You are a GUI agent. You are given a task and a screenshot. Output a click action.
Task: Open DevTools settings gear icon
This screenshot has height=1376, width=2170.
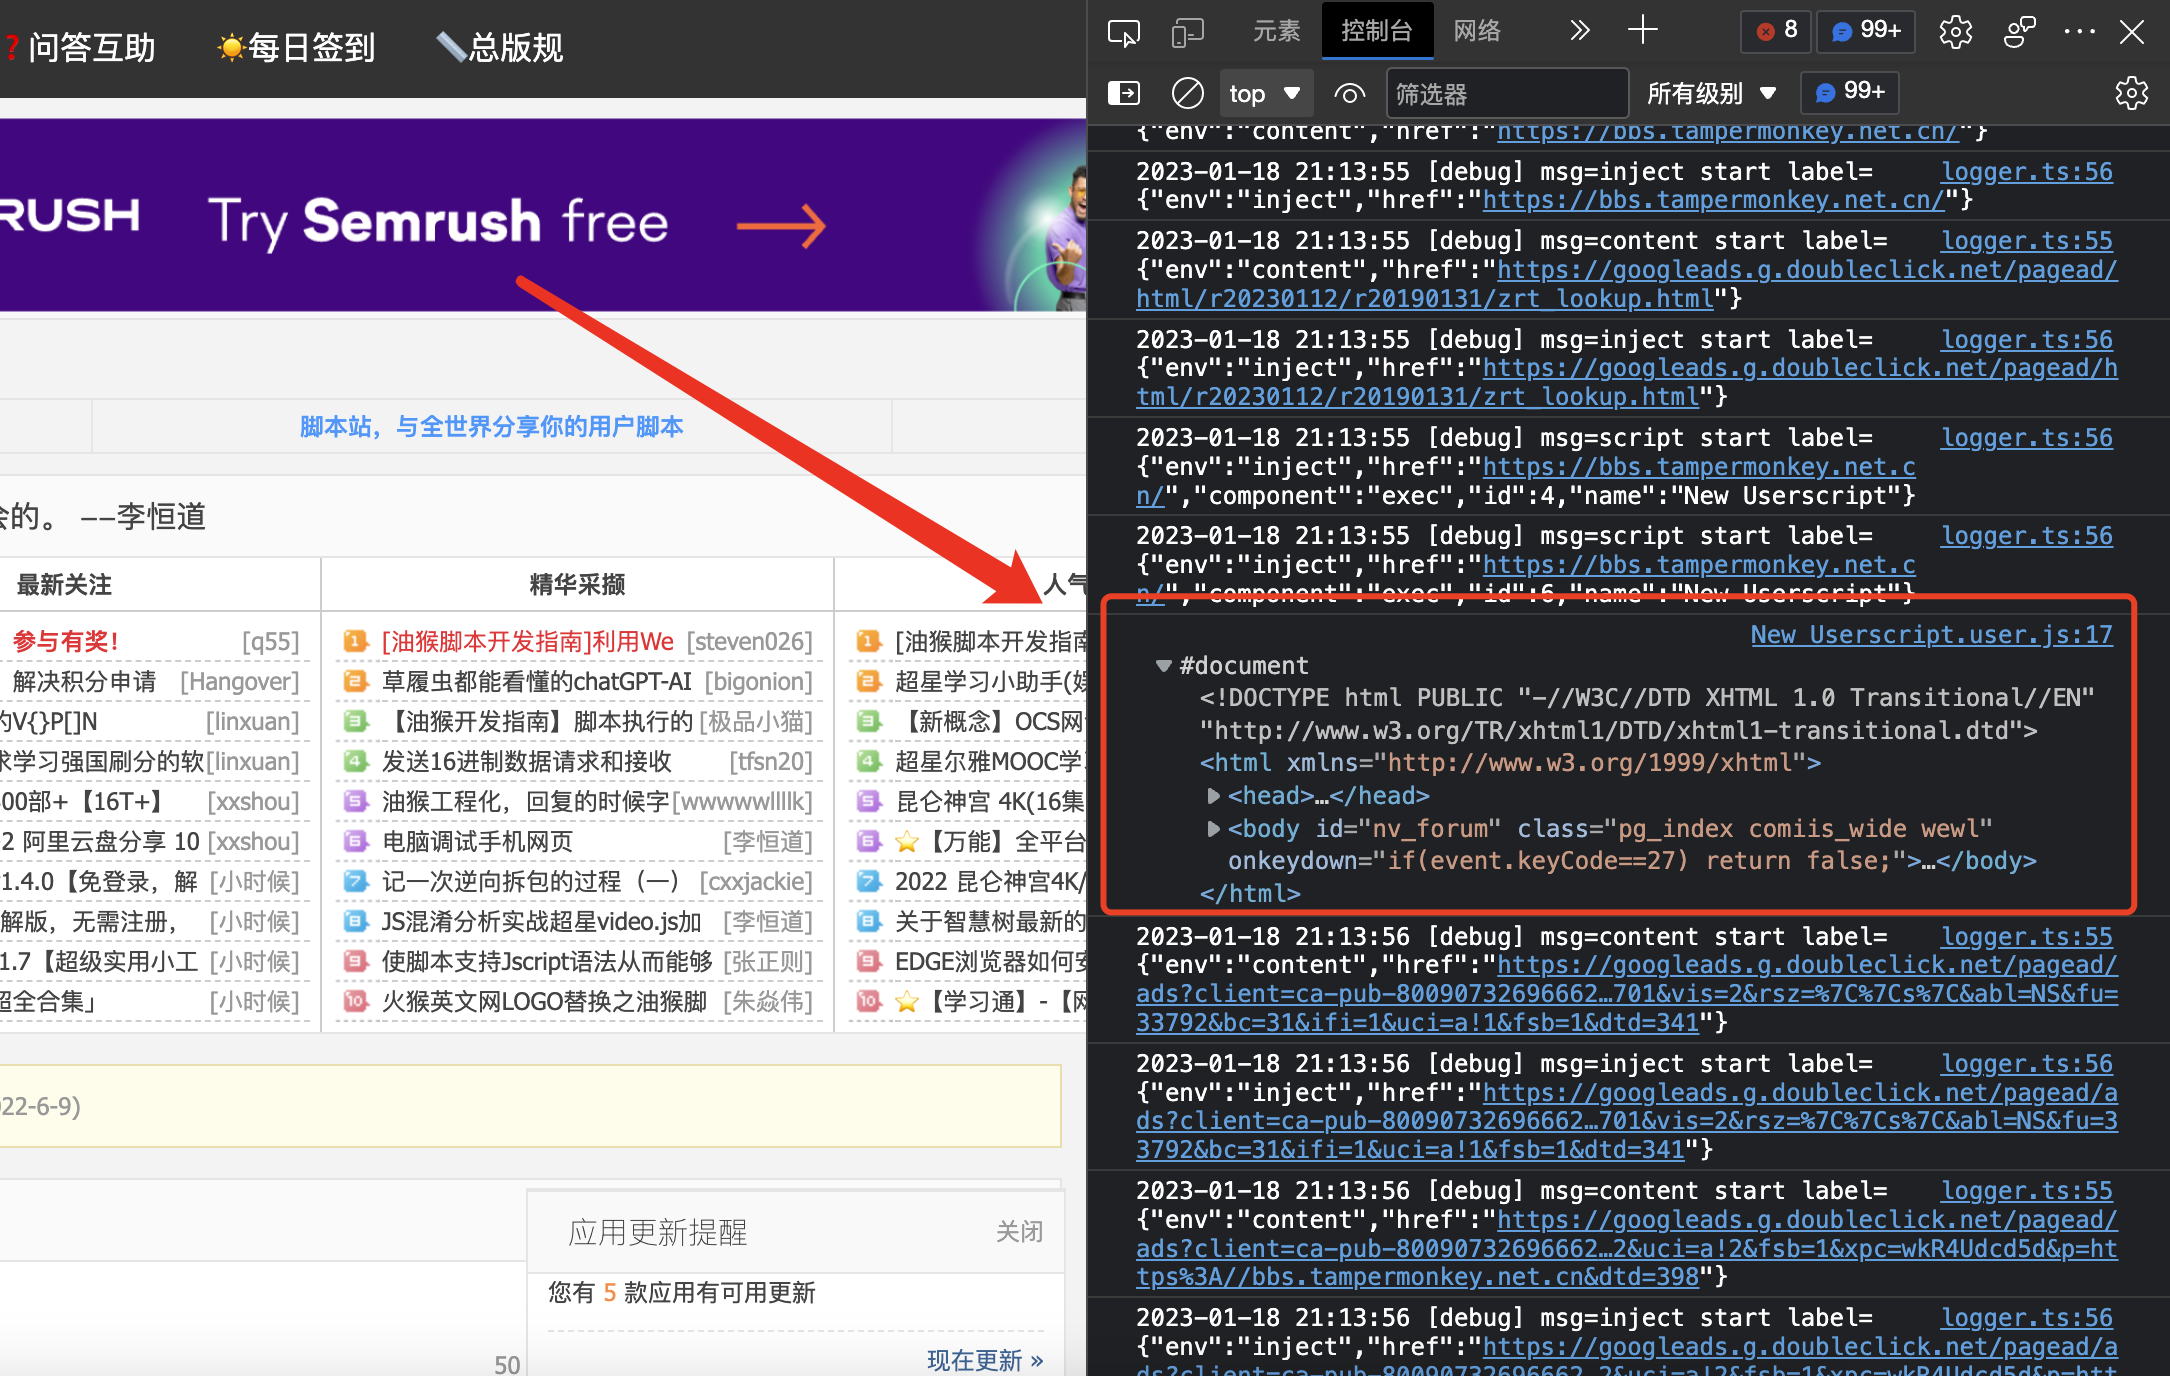pos(1955,32)
